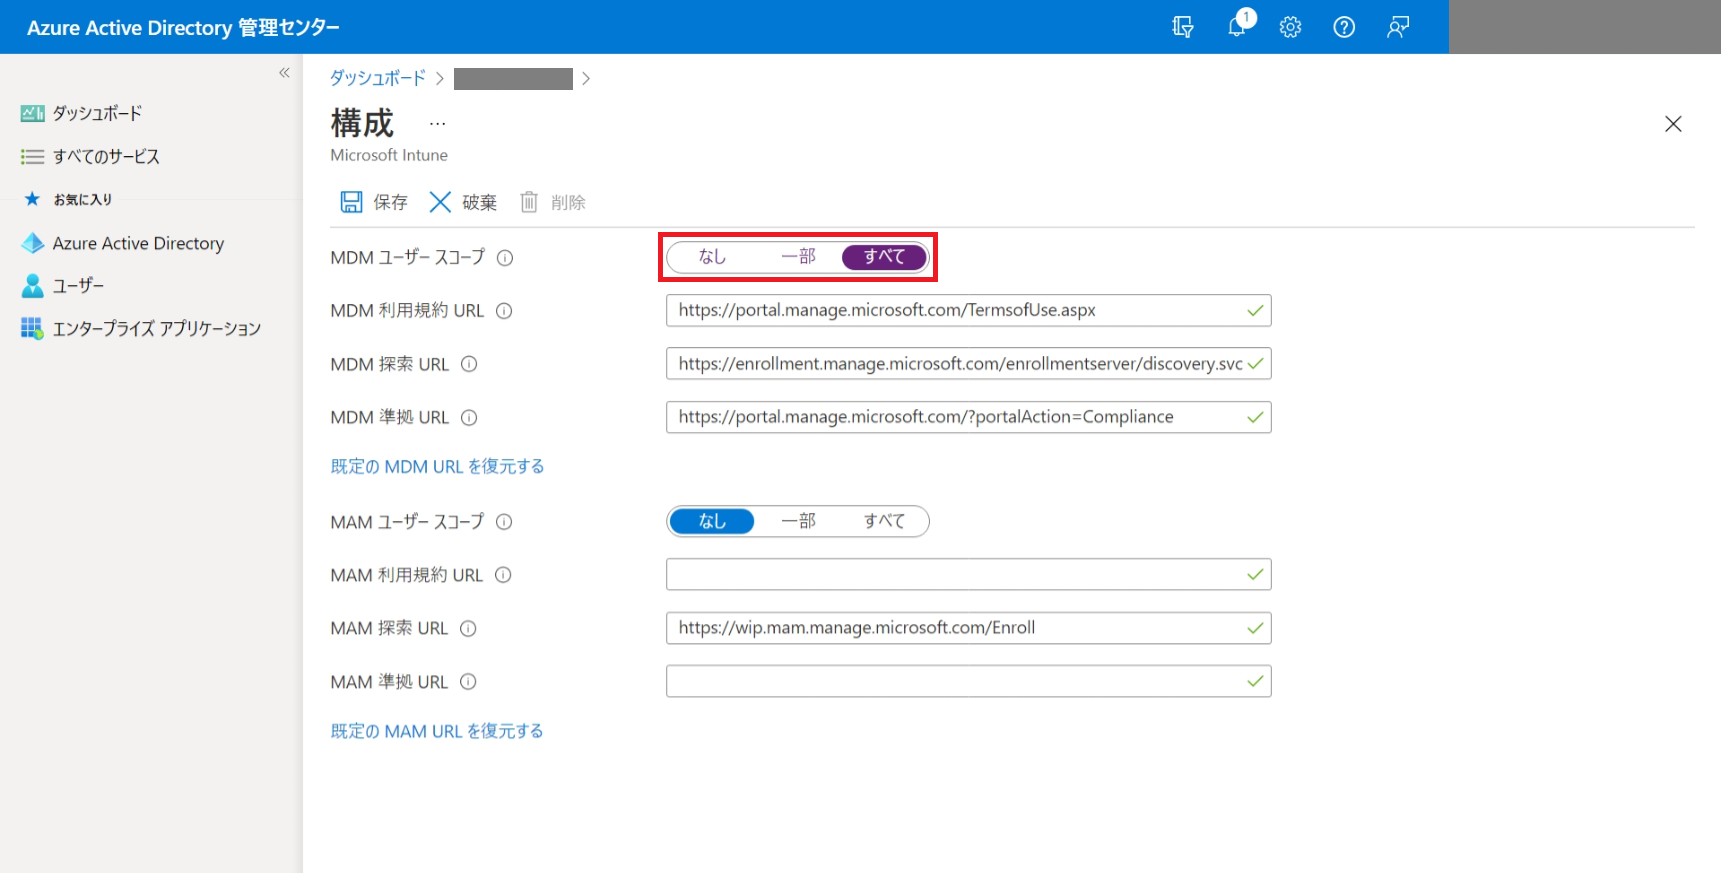Click the MAM 探索 URL input field
The height and width of the screenshot is (873, 1721).
coord(968,628)
